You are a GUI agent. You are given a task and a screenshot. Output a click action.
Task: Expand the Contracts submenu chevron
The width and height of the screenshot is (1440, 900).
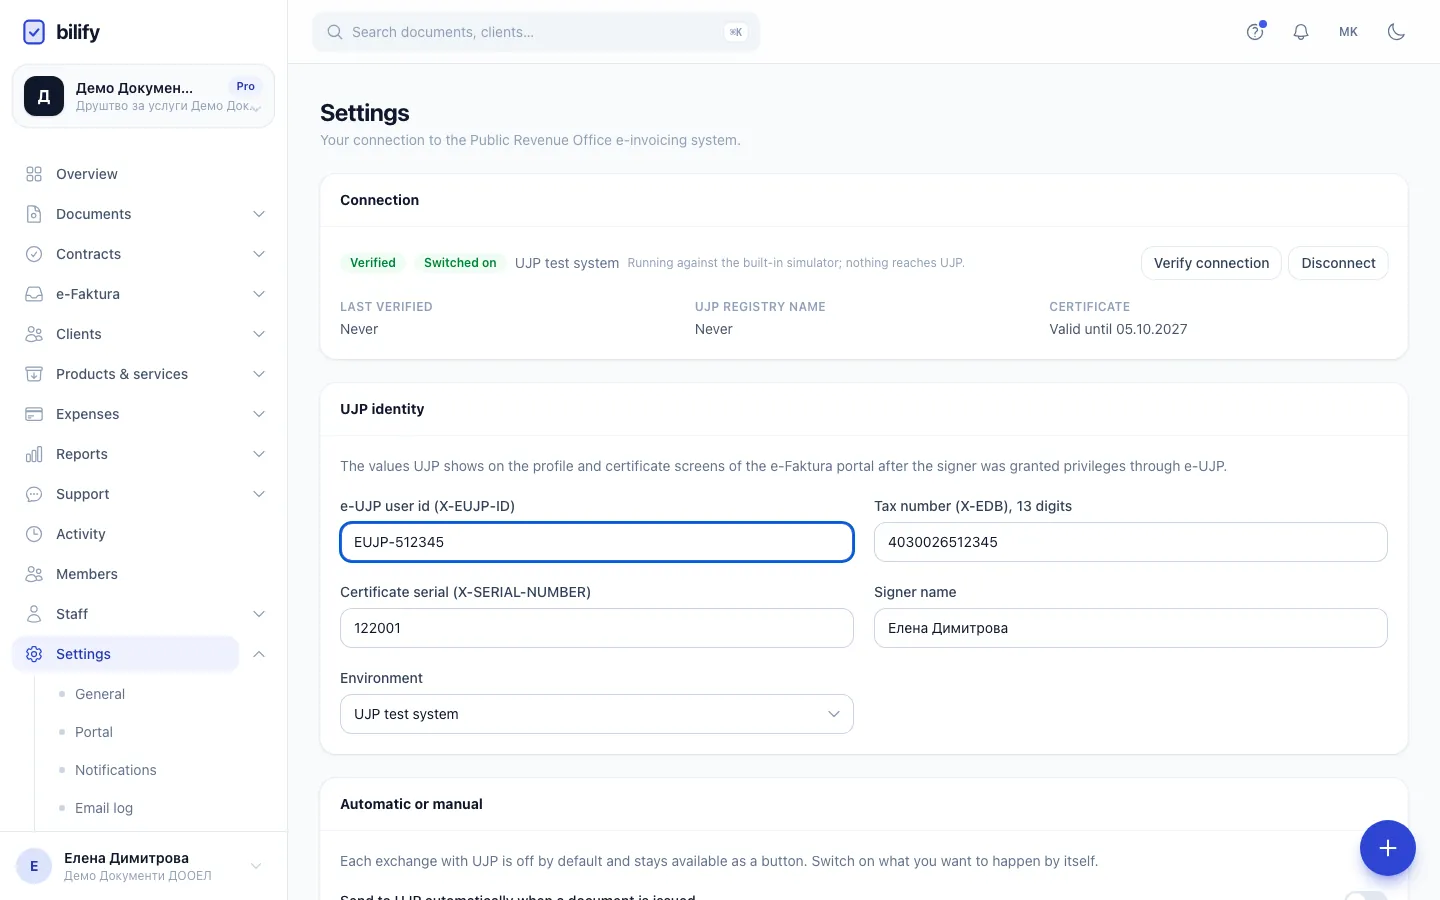click(x=259, y=254)
